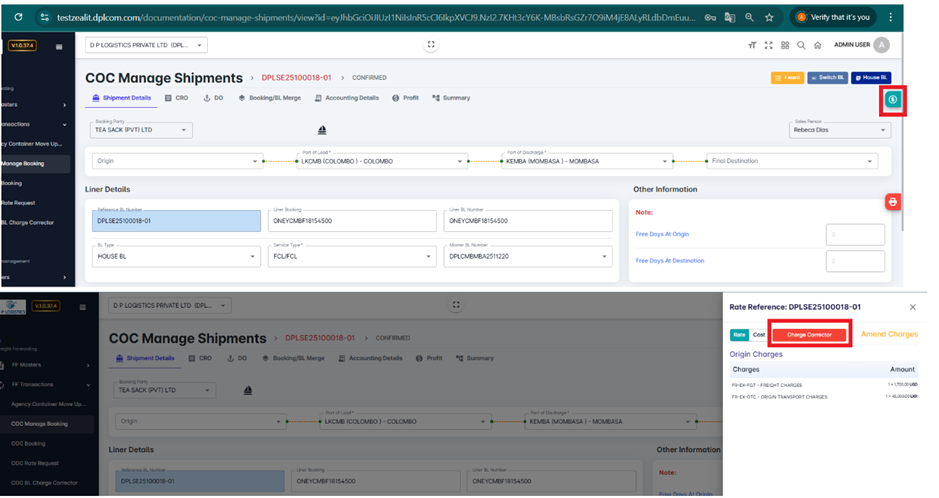Select the Rate toggle in Rate Reference panel
Image resolution: width=939 pixels, height=498 pixels.
(x=739, y=335)
